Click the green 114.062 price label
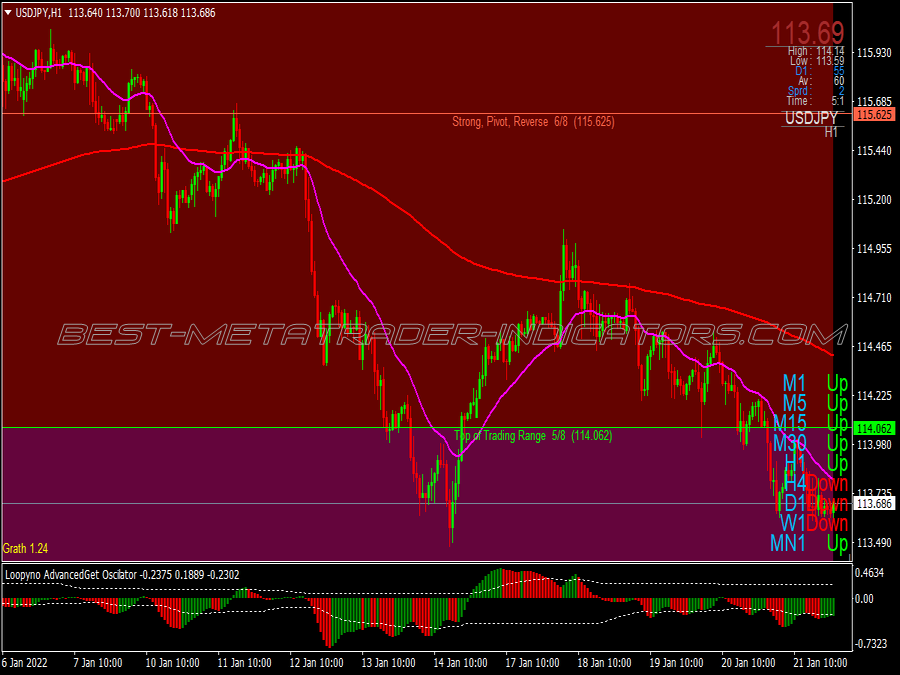 (x=874, y=428)
